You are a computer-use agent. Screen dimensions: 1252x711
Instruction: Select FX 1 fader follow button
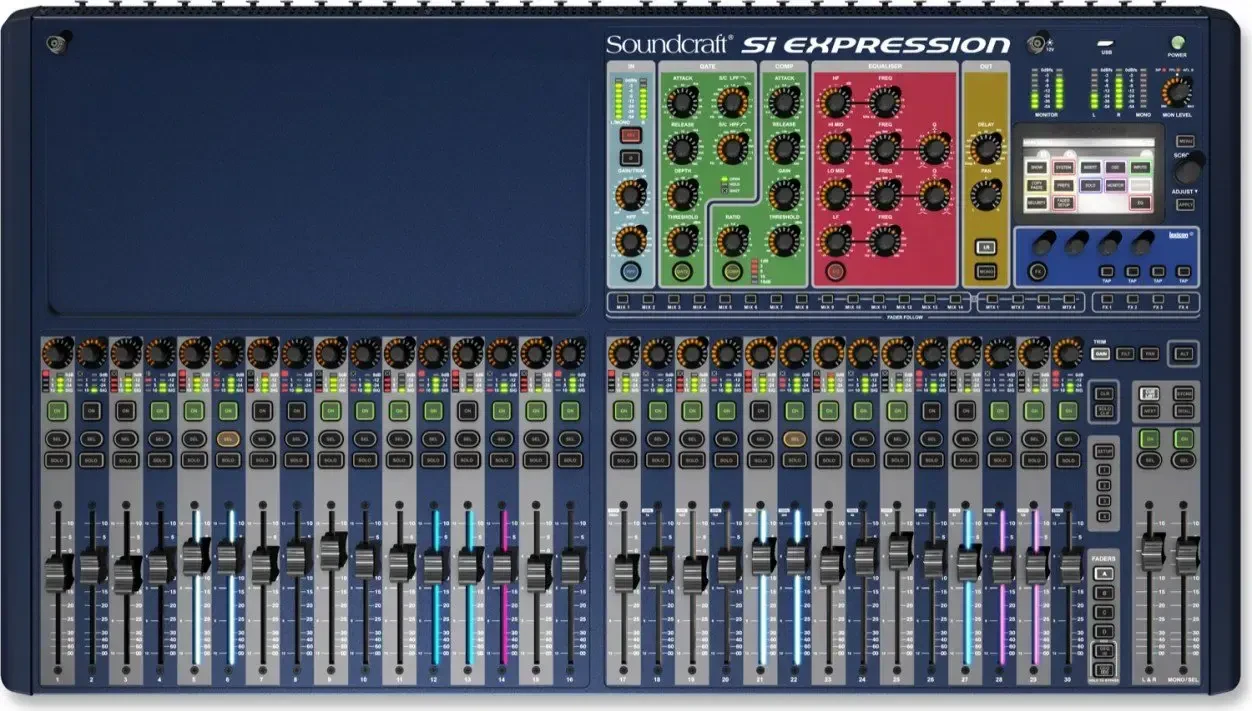click(x=1107, y=300)
